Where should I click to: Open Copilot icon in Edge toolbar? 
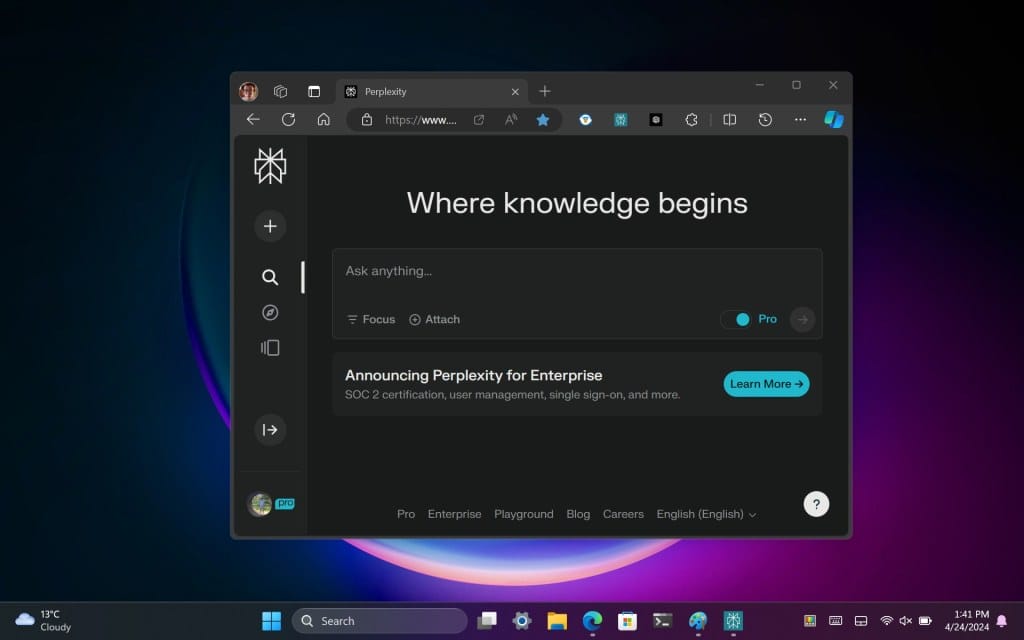click(833, 119)
